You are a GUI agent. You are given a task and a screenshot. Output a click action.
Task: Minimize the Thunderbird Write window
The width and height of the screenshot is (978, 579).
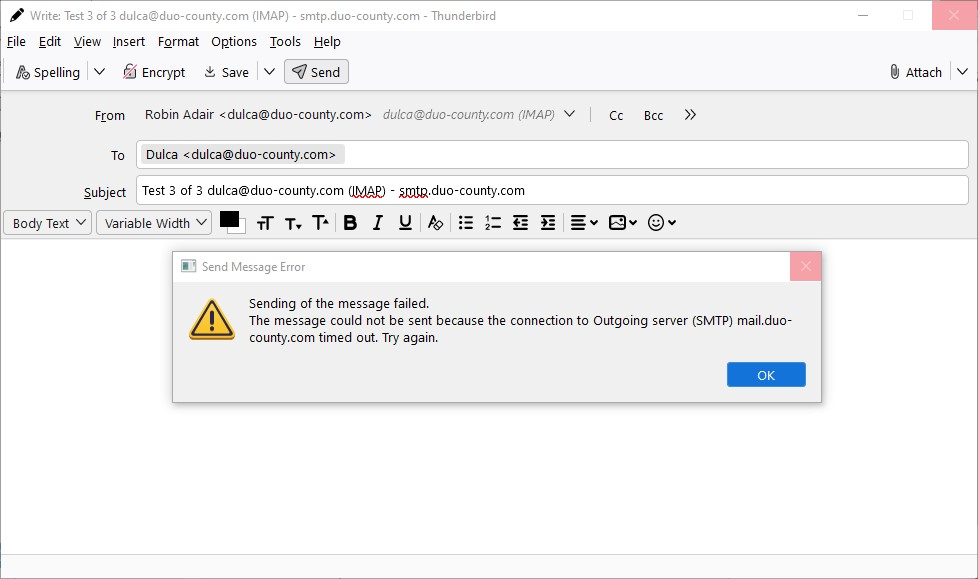(863, 16)
